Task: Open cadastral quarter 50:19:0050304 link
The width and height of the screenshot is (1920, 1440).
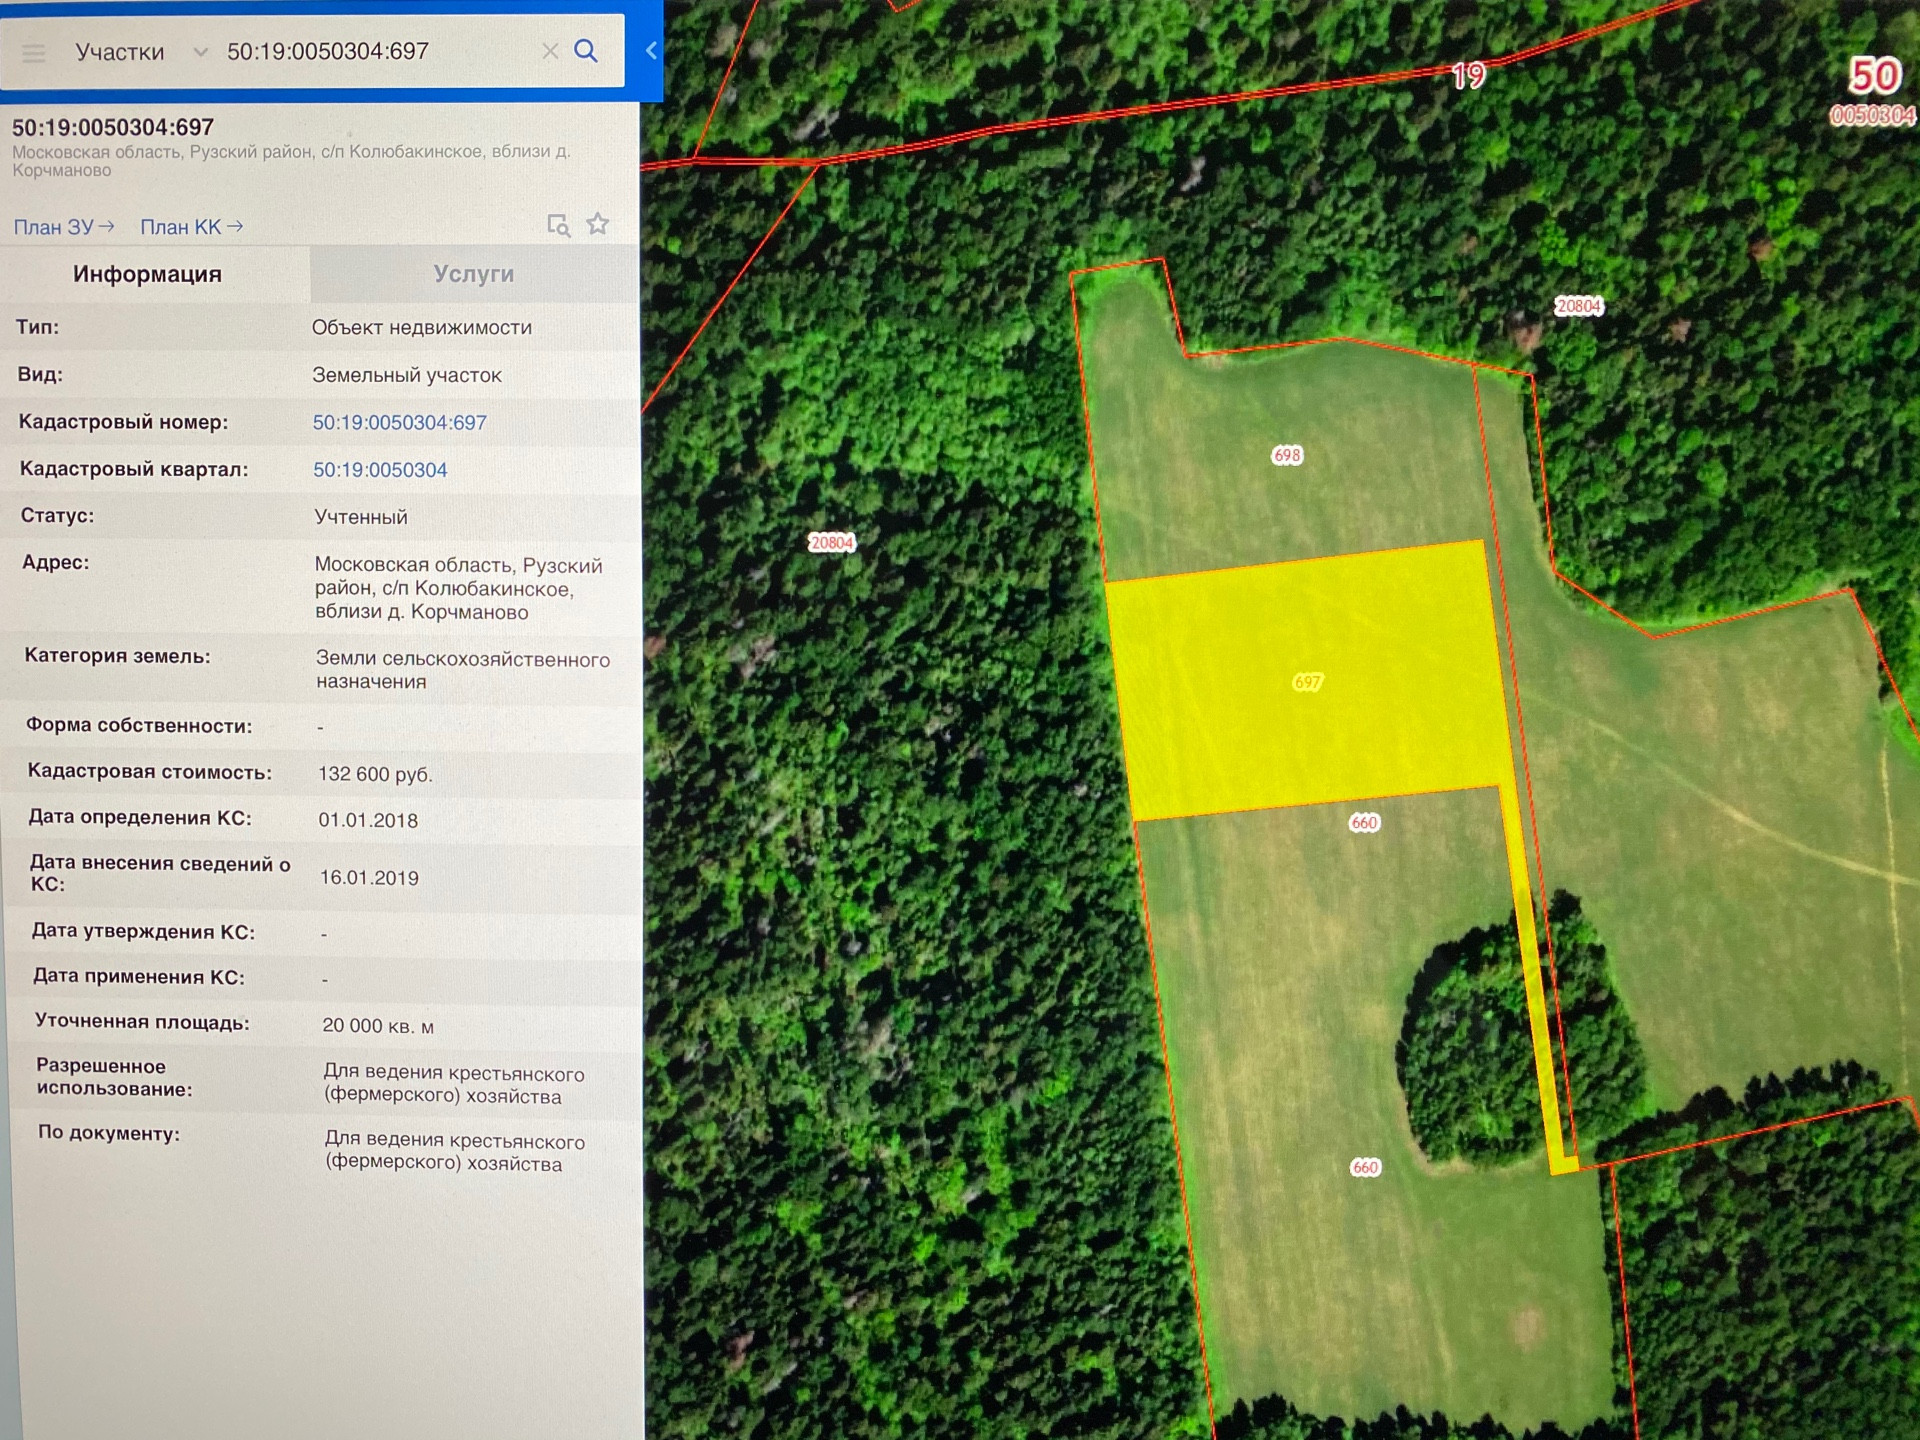Action: [x=380, y=470]
